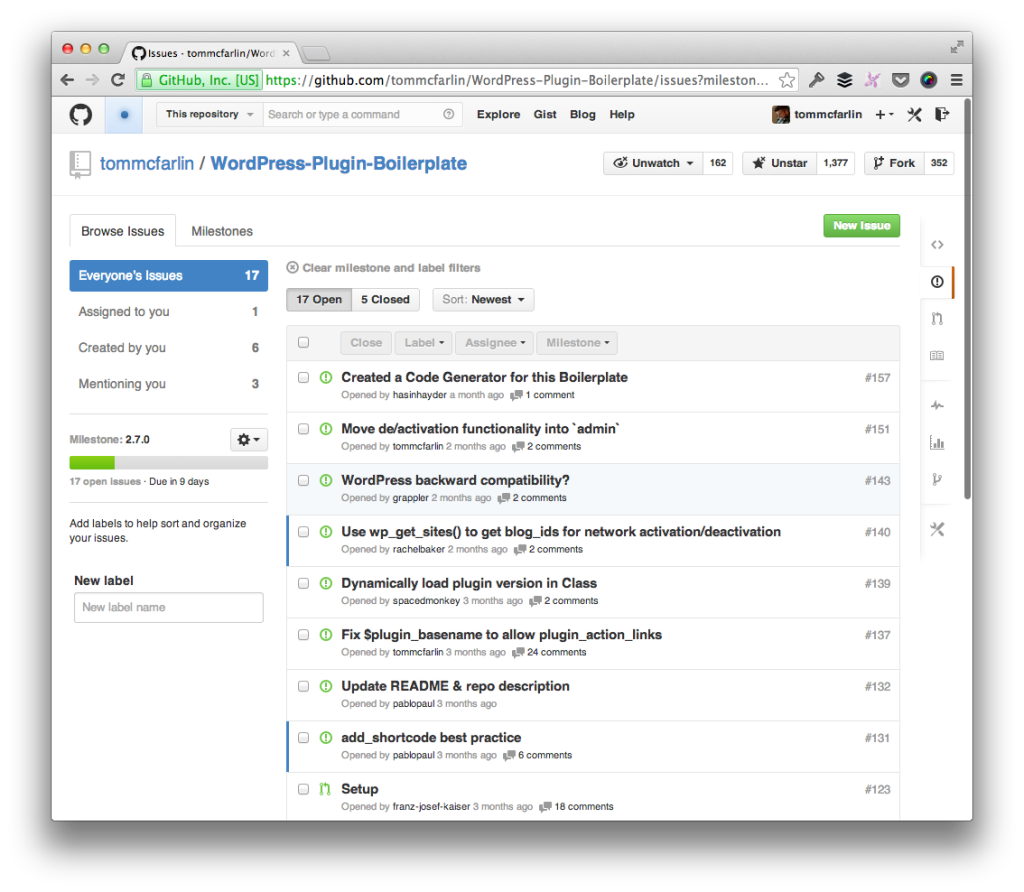Open the network fork sidebar icon
Viewport: 1024px width, 892px height.
[x=937, y=480]
